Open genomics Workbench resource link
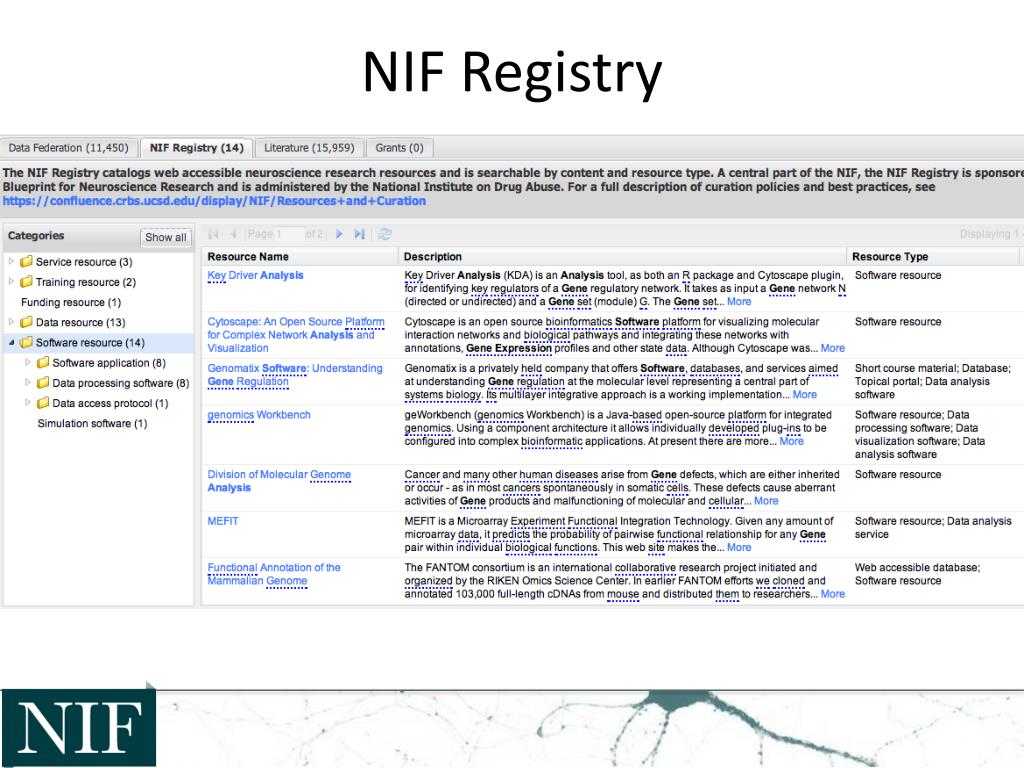The image size is (1024, 768). (x=259, y=415)
